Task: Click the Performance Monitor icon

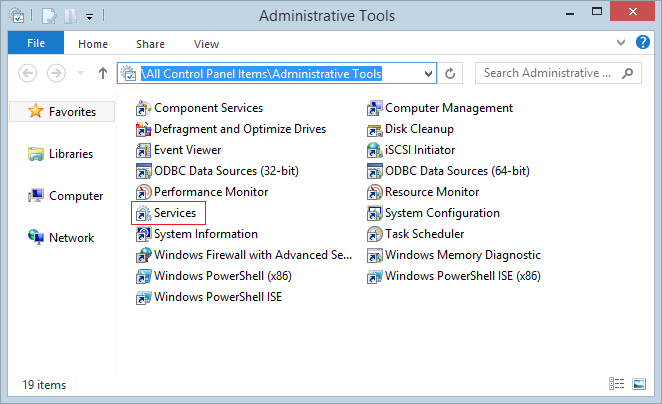Action: pyautogui.click(x=144, y=193)
